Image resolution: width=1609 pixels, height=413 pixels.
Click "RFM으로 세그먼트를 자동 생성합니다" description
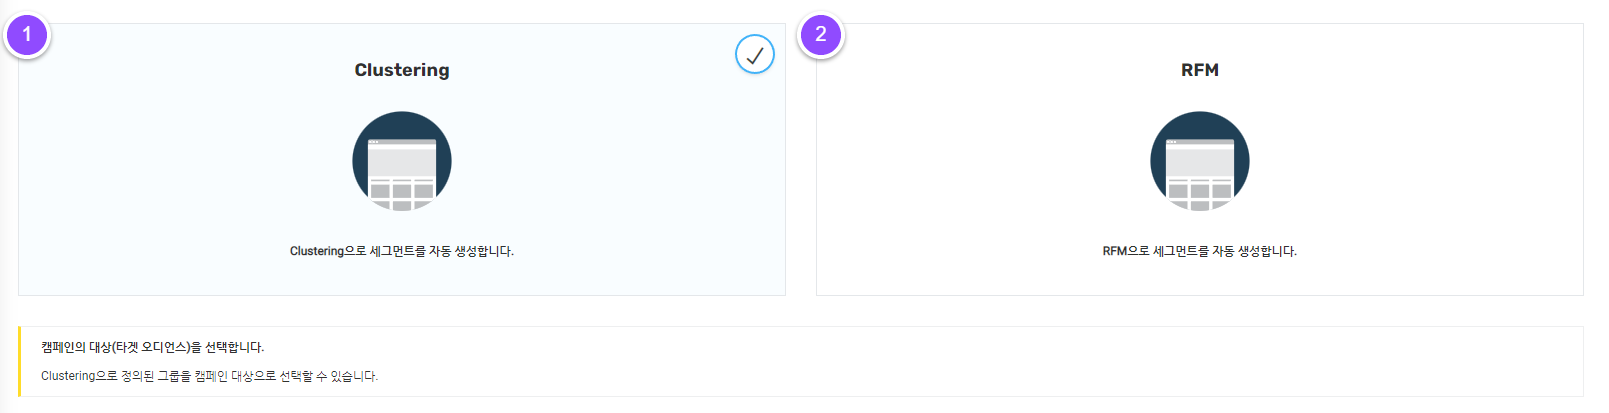[1200, 251]
